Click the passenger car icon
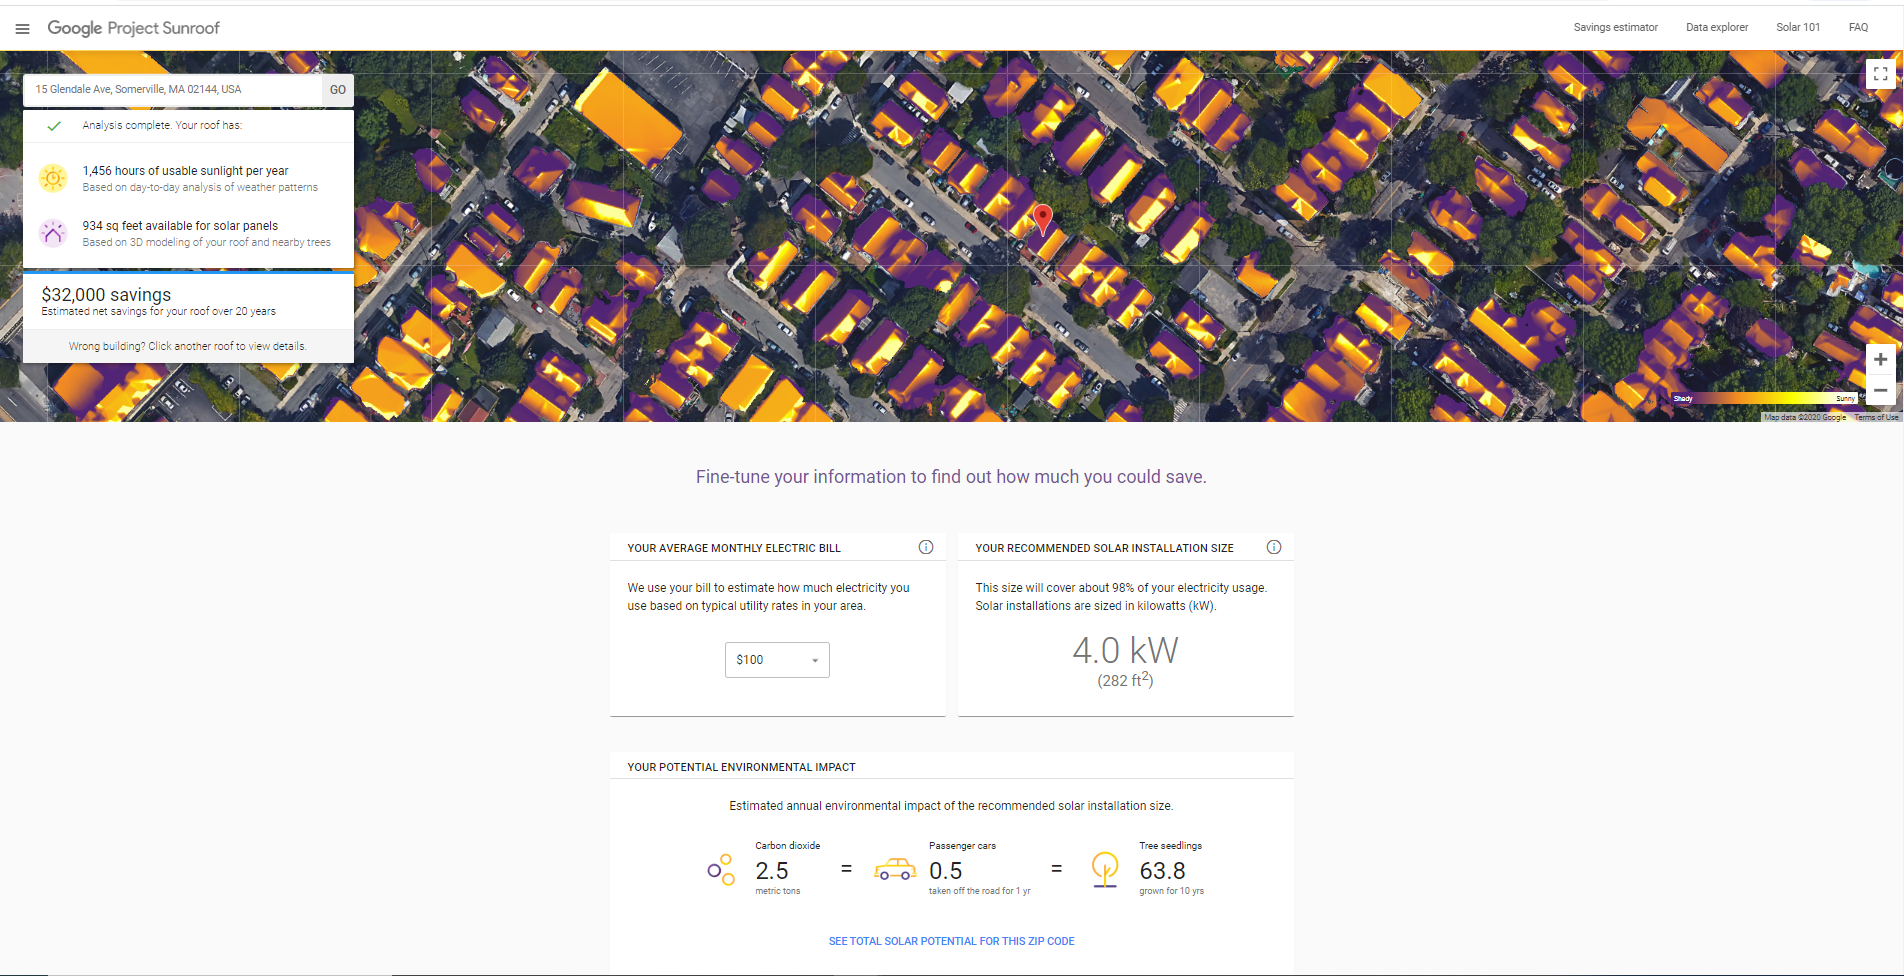Screen dimensions: 1904x976 point(894,869)
